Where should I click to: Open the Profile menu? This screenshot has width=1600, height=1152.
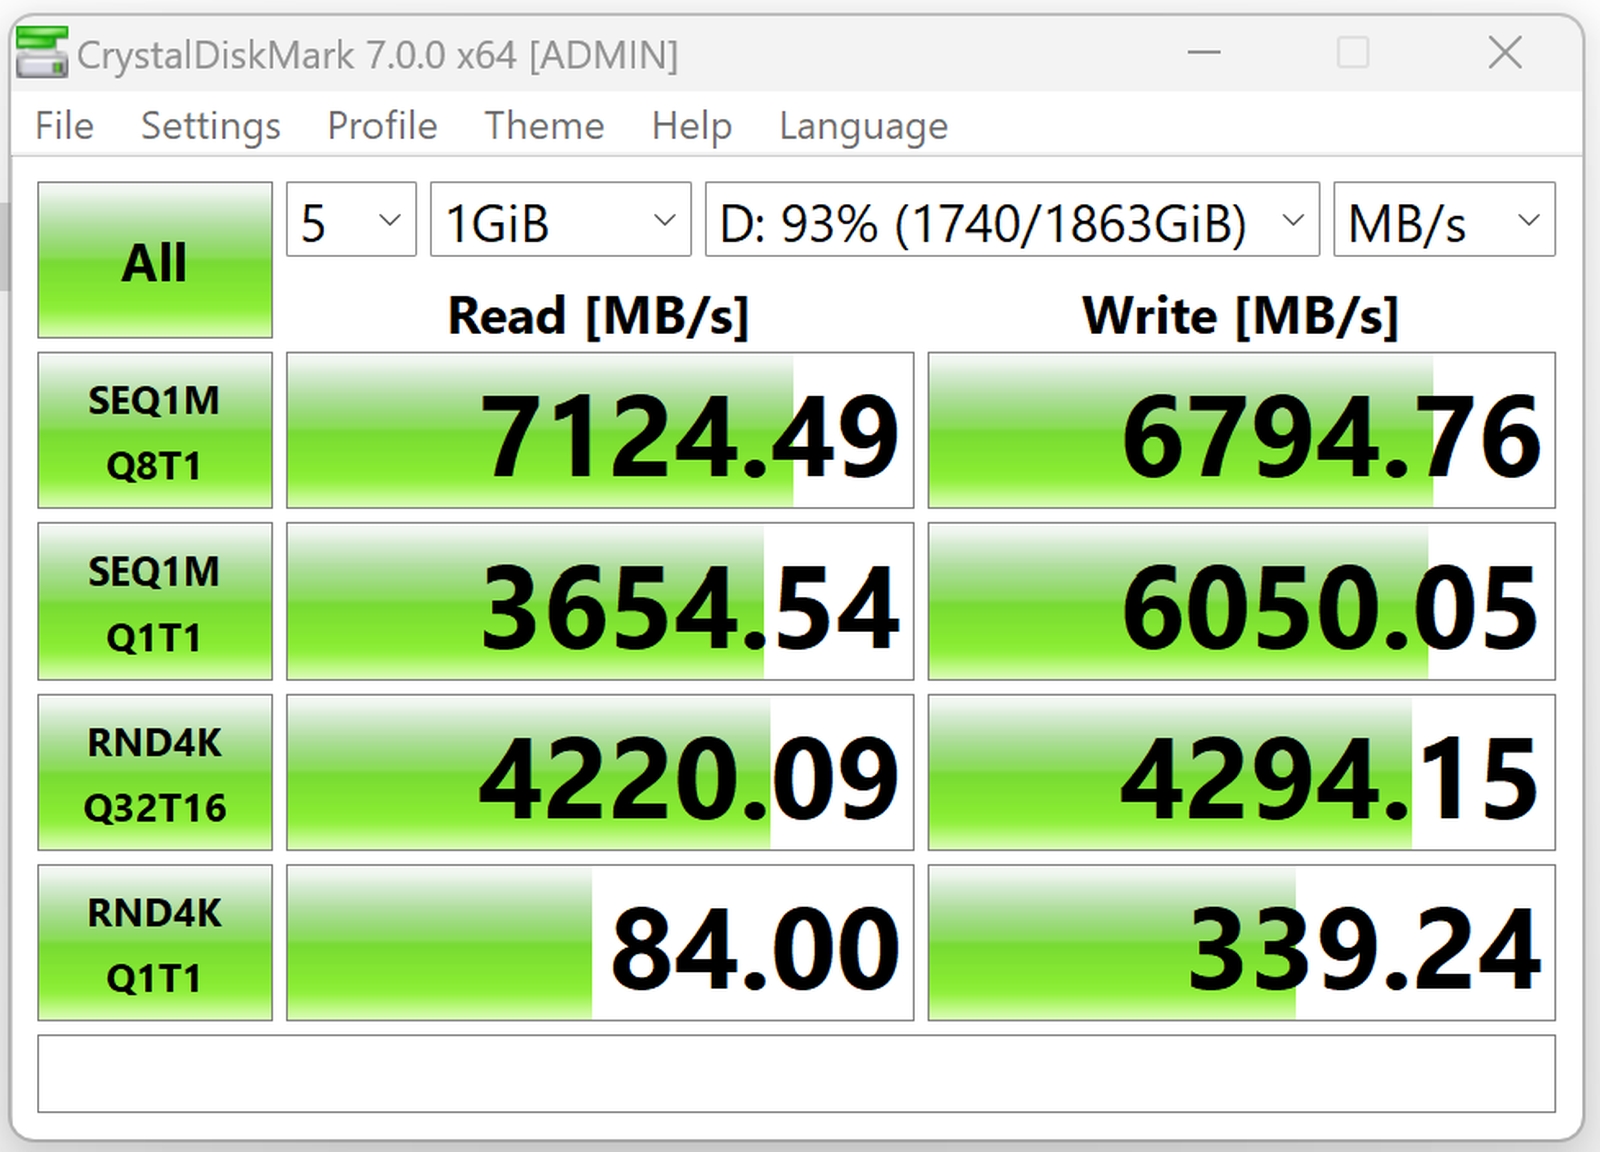tap(382, 126)
